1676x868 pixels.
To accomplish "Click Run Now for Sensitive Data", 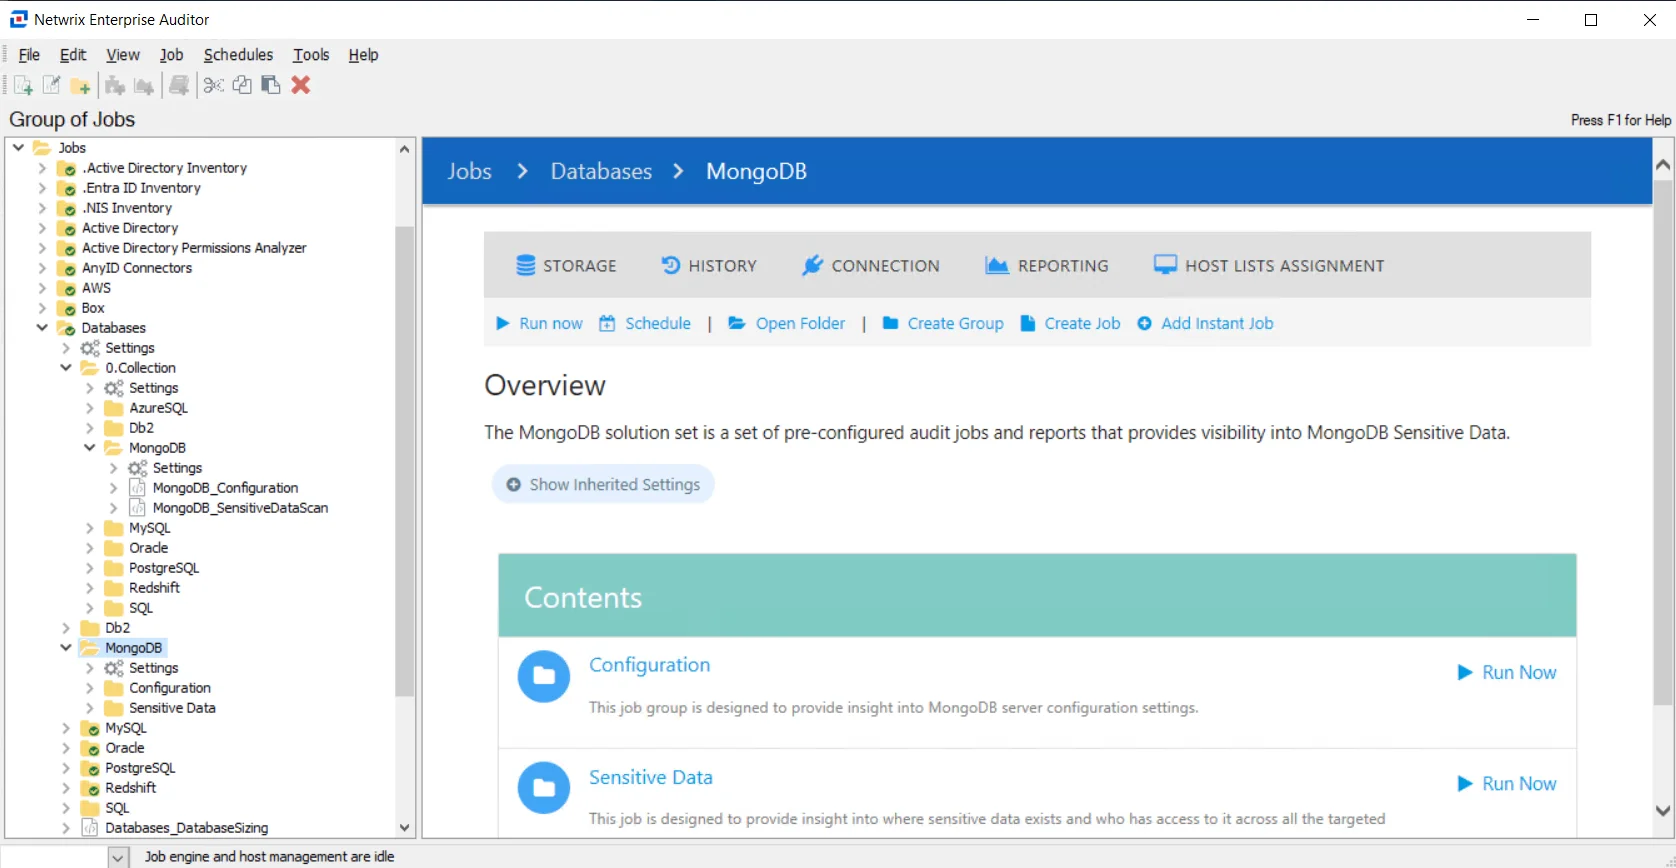I will coord(1507,784).
